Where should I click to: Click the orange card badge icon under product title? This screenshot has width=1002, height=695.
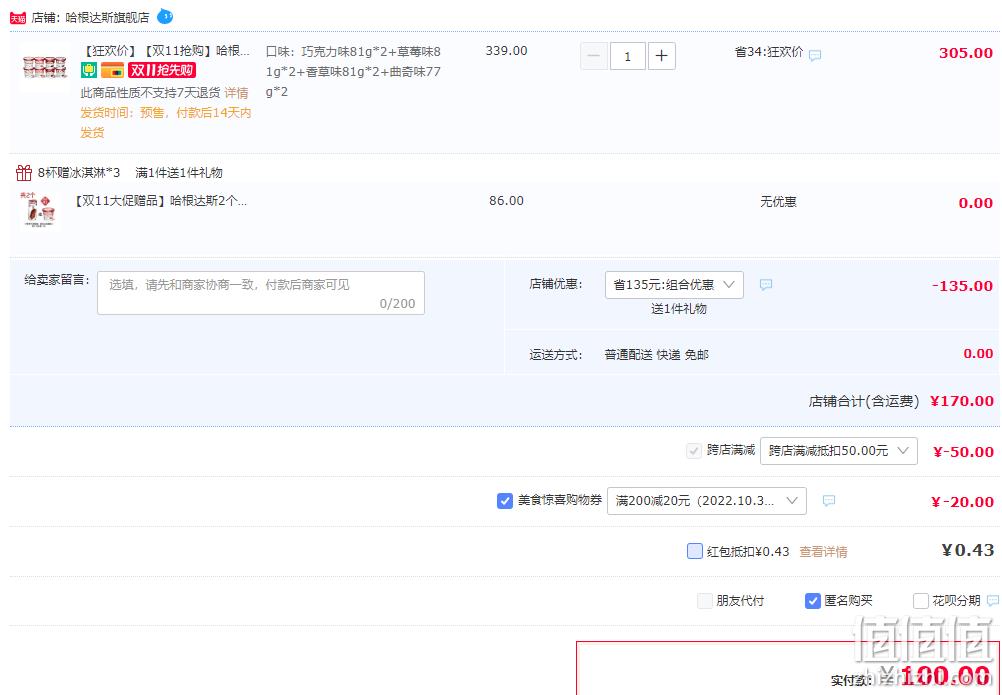tap(112, 70)
